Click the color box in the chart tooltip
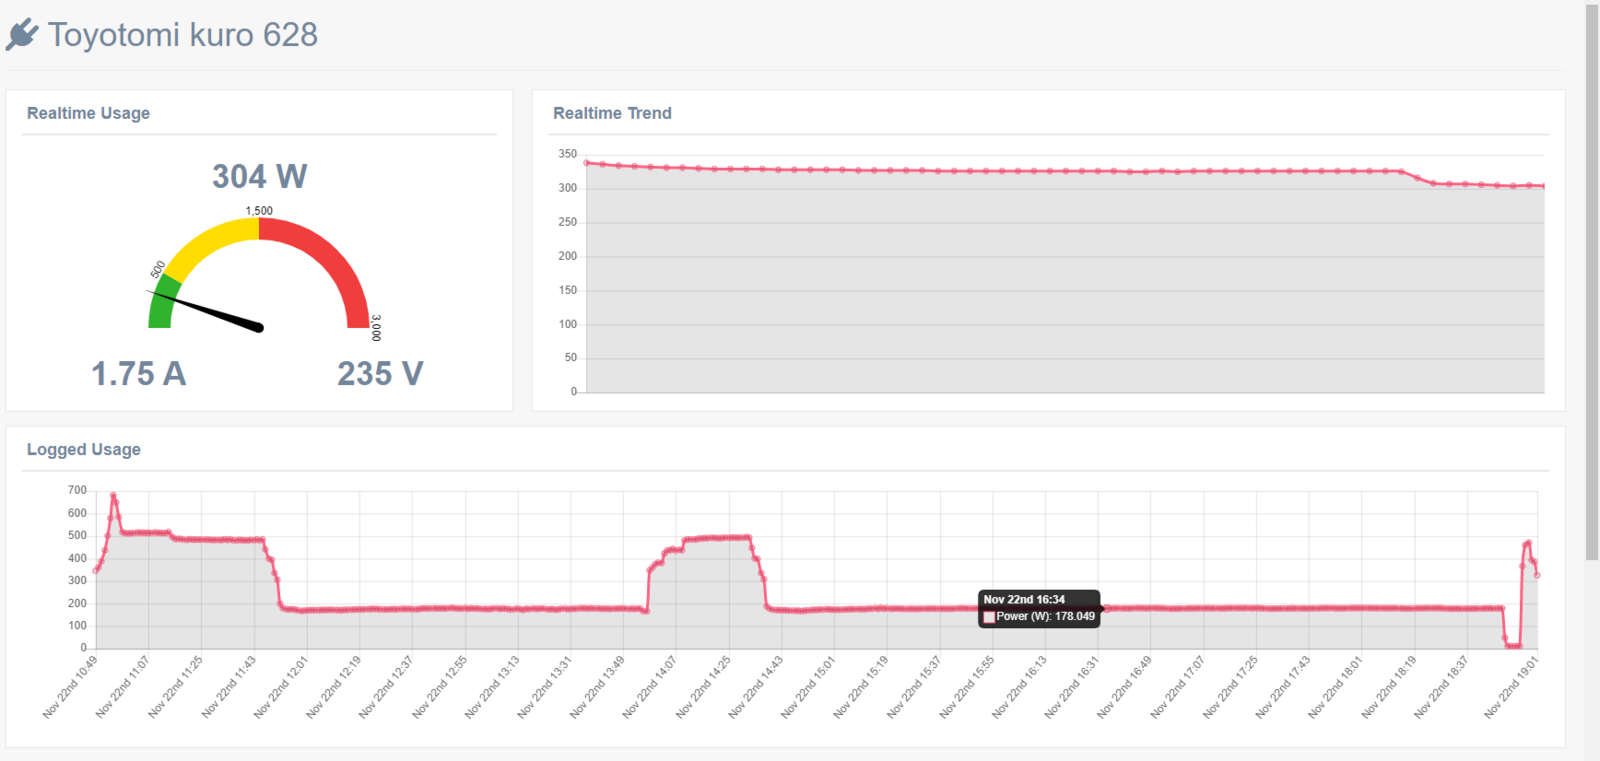The width and height of the screenshot is (1600, 761). tap(989, 617)
